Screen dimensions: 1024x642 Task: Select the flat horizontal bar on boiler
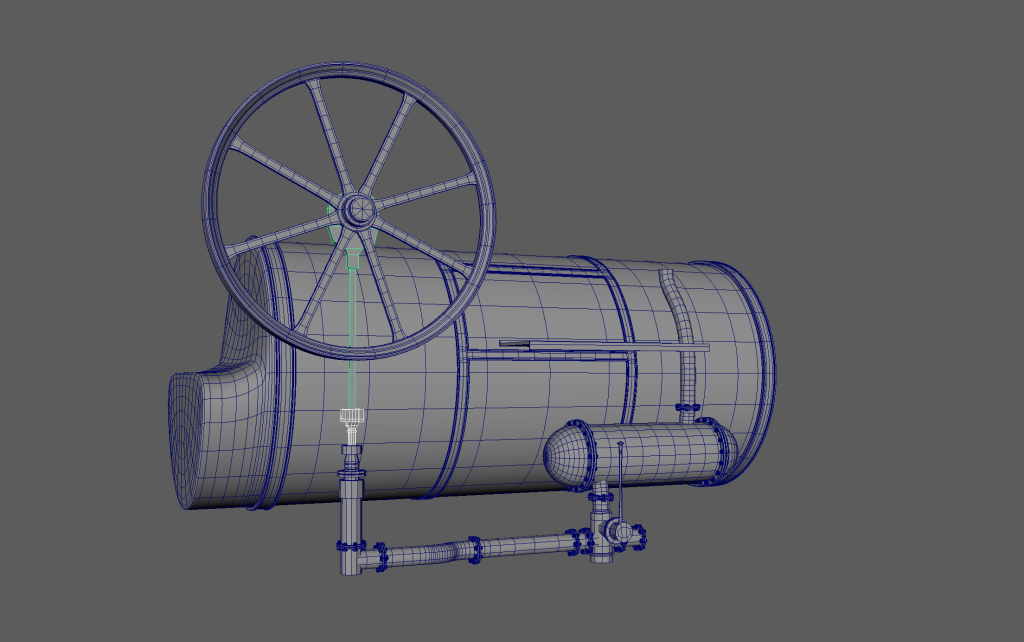[600, 346]
